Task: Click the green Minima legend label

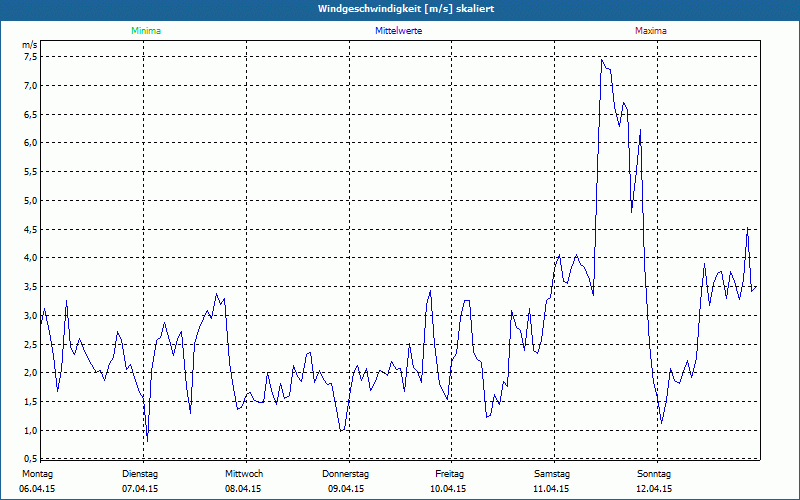Action: pyautogui.click(x=146, y=31)
